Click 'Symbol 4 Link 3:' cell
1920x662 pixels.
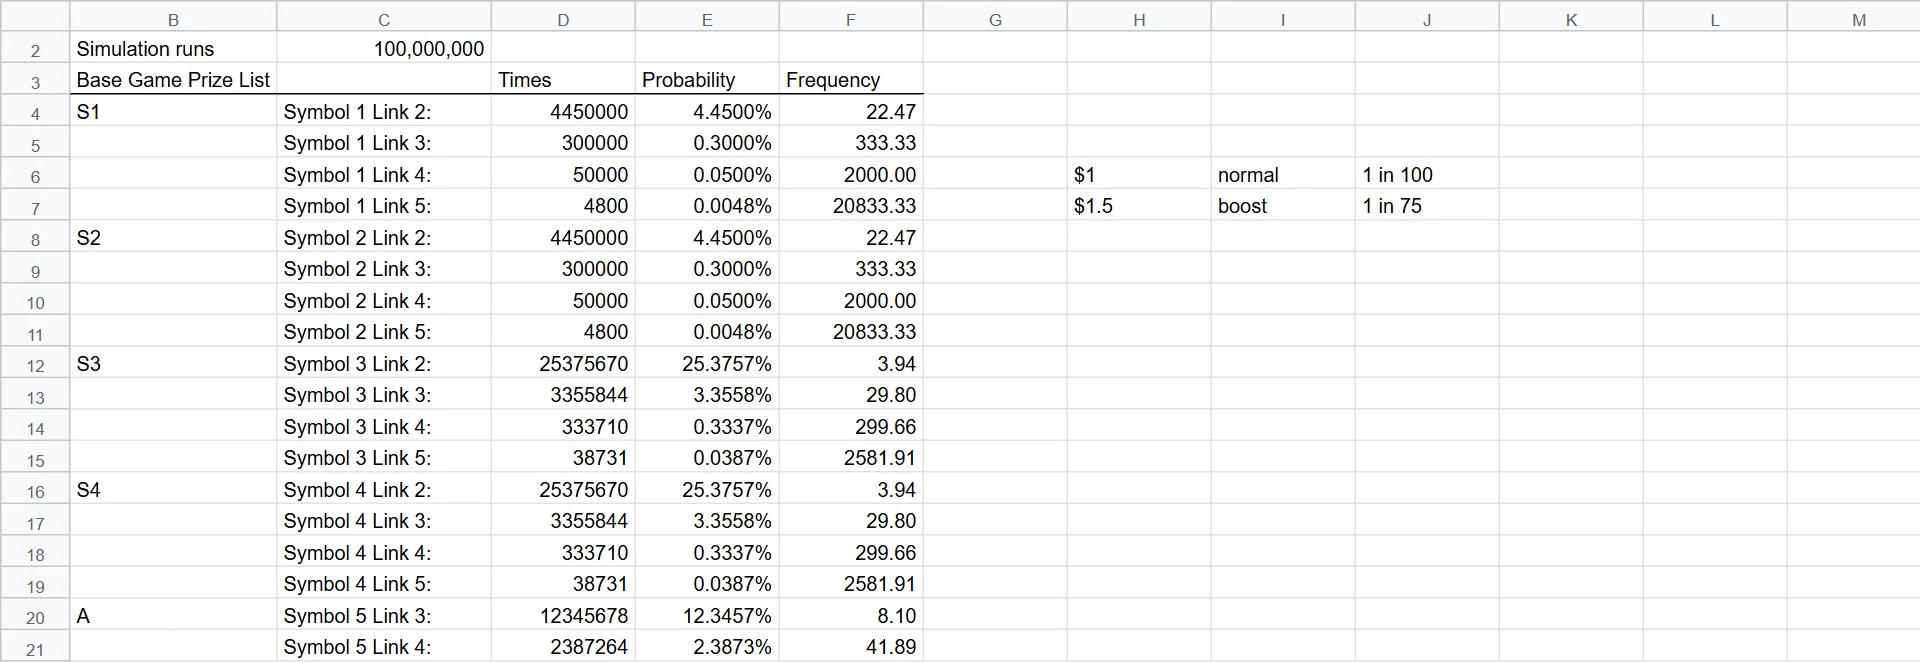(x=384, y=521)
